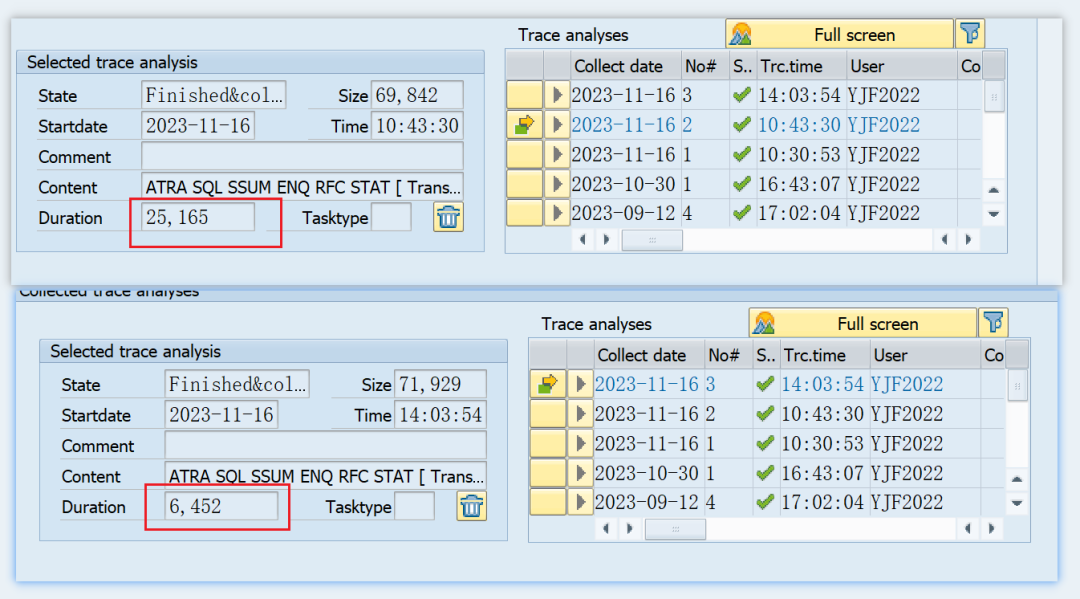Screen dimensions: 1080x599
Task: Click Collect date column header in bottom table
Action: pos(650,355)
